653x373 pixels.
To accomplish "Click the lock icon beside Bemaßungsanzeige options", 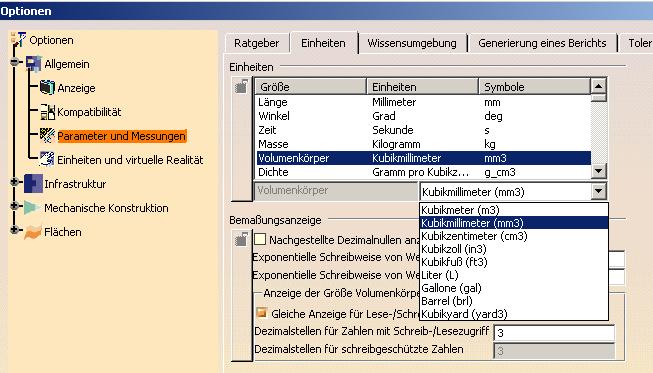I will click(x=241, y=239).
